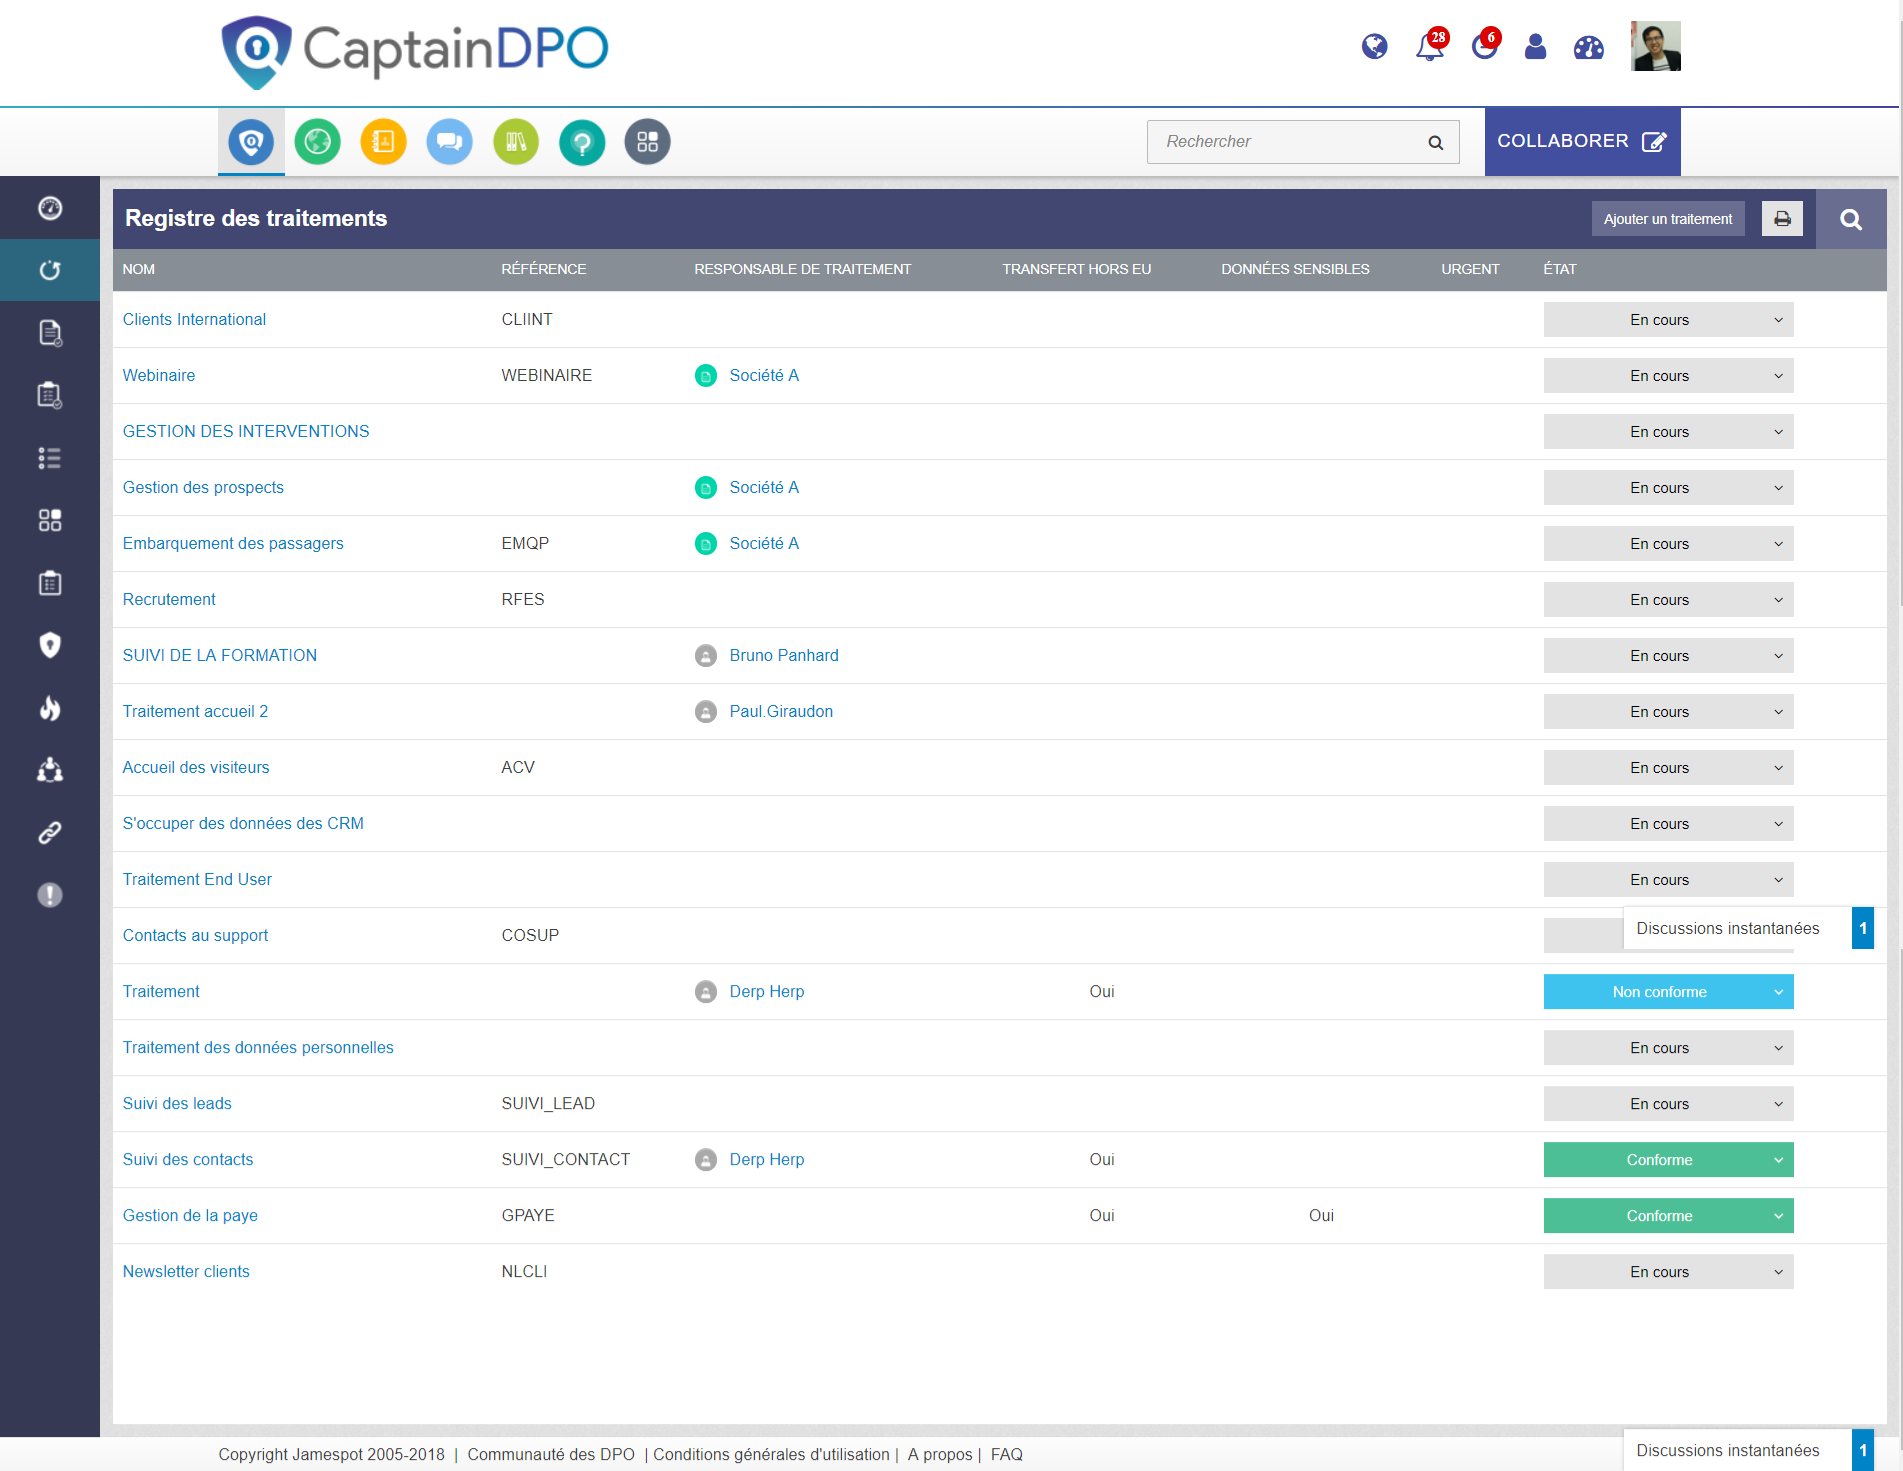Print the register with the printer icon
1903x1471 pixels.
[x=1782, y=219]
